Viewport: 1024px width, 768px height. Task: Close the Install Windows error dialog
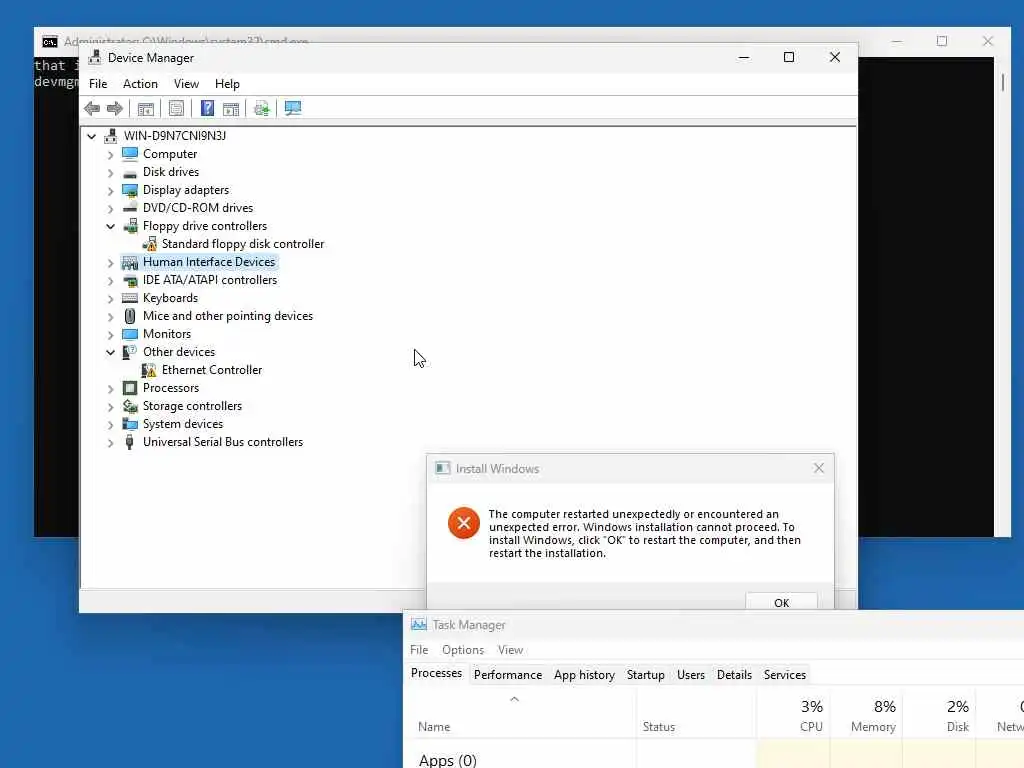click(x=818, y=468)
